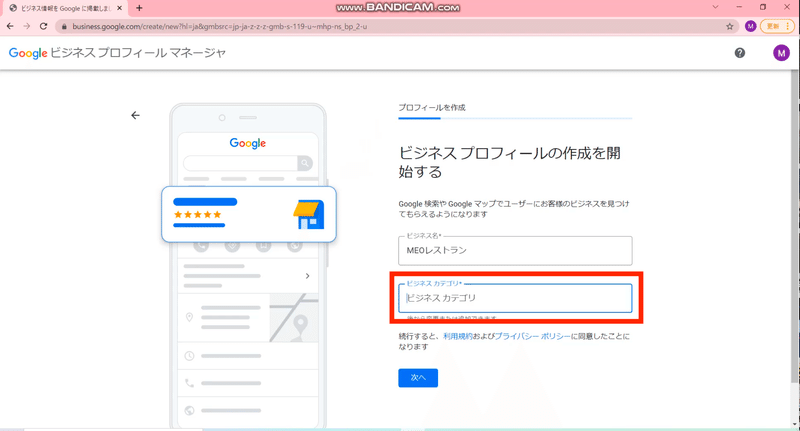Click the プロフィールを作成 step label
This screenshot has height=431, width=800.
[432, 108]
